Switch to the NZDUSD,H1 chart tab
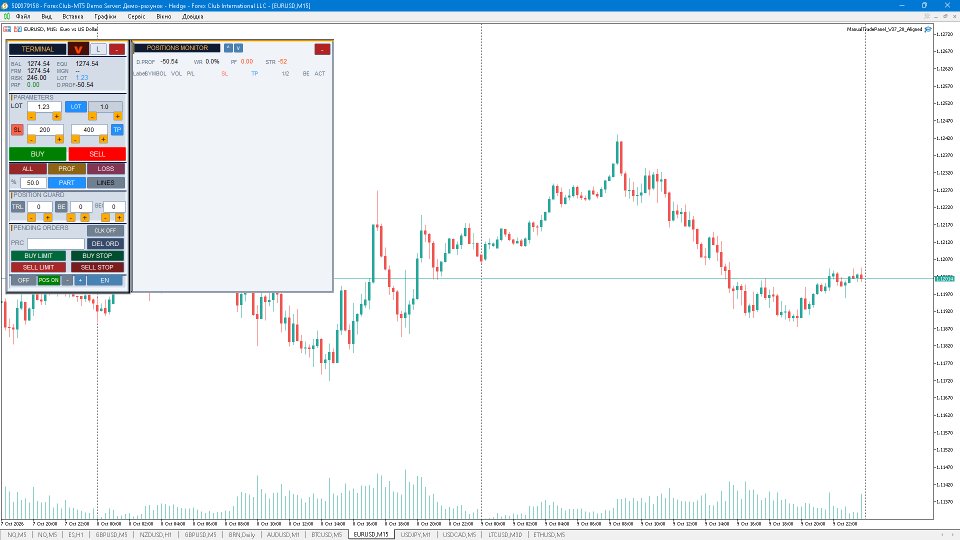The height and width of the screenshot is (540, 960). [x=156, y=534]
